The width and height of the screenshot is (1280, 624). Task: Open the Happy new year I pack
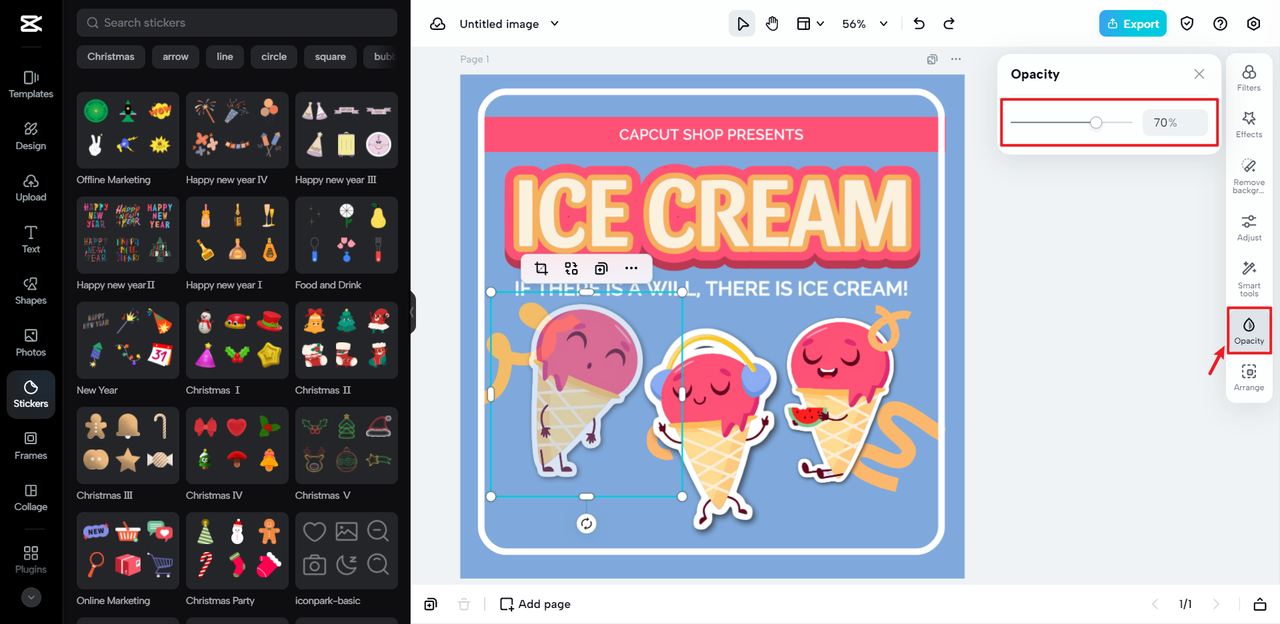(237, 244)
